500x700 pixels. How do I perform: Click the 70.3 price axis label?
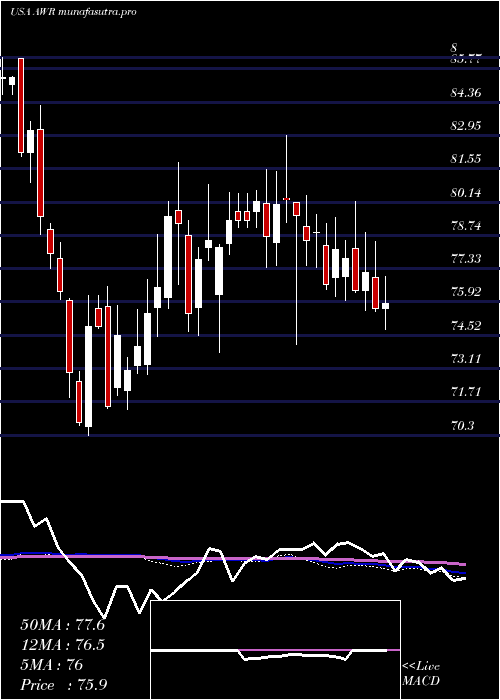pos(463,426)
